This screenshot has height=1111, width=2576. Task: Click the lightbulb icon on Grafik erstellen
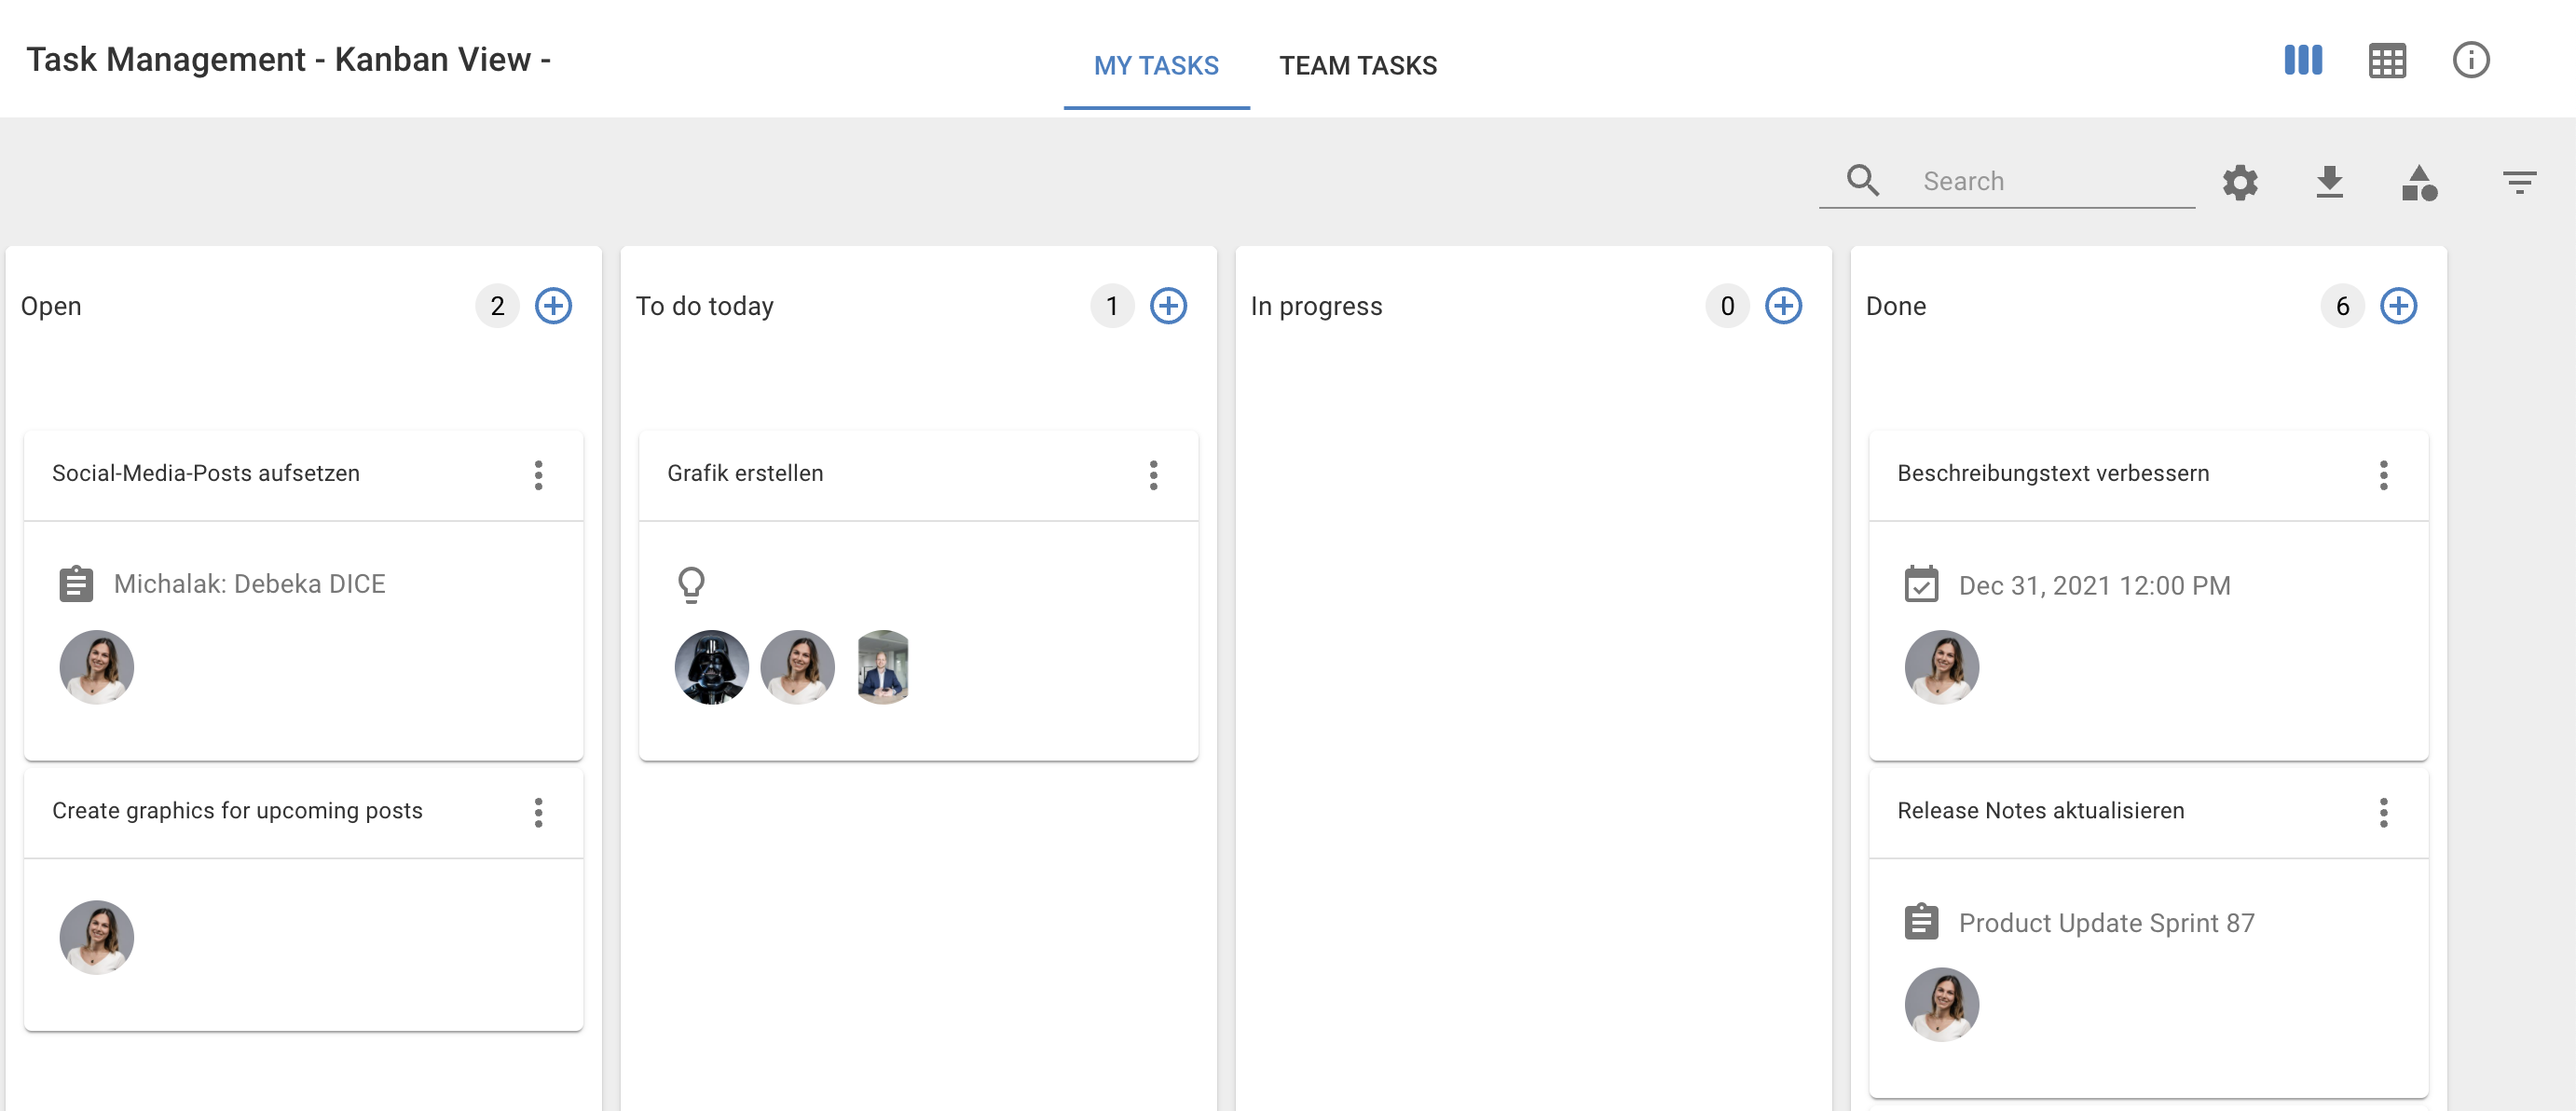[691, 584]
